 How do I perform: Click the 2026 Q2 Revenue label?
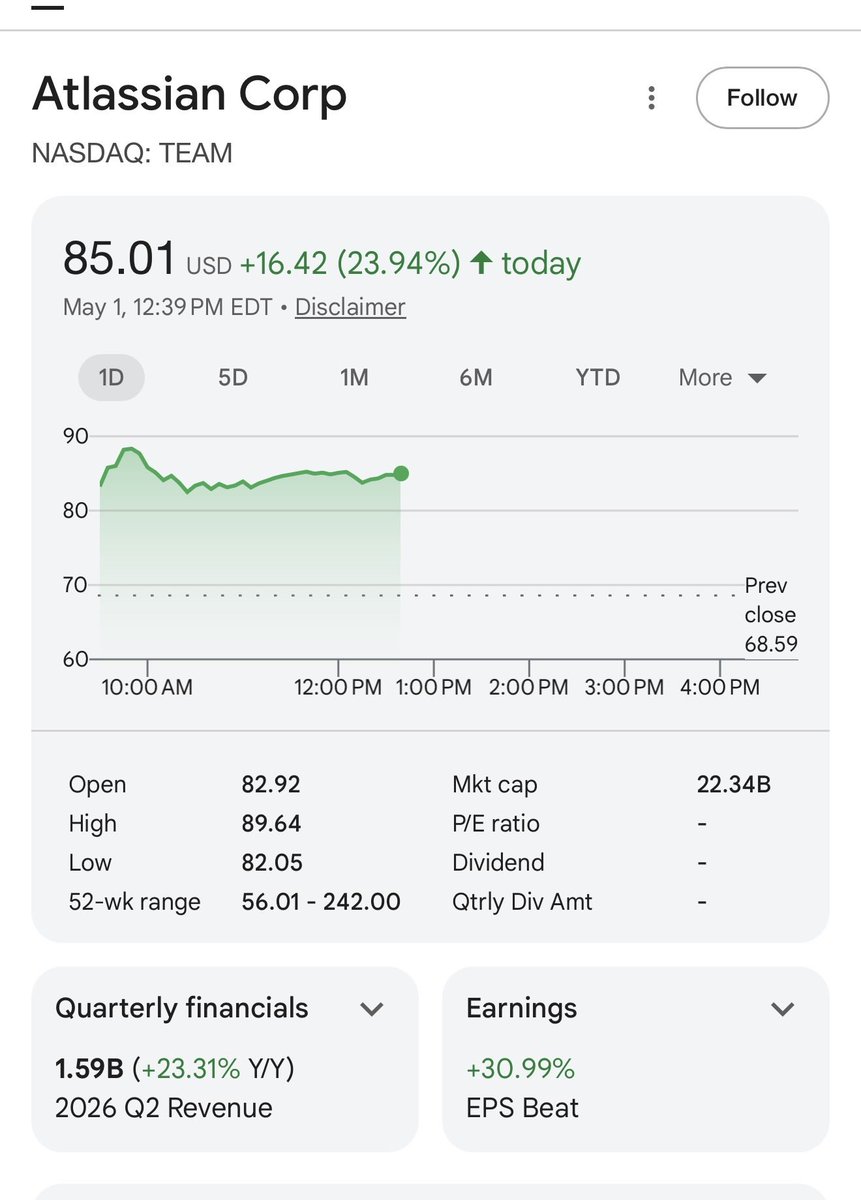coord(164,1108)
